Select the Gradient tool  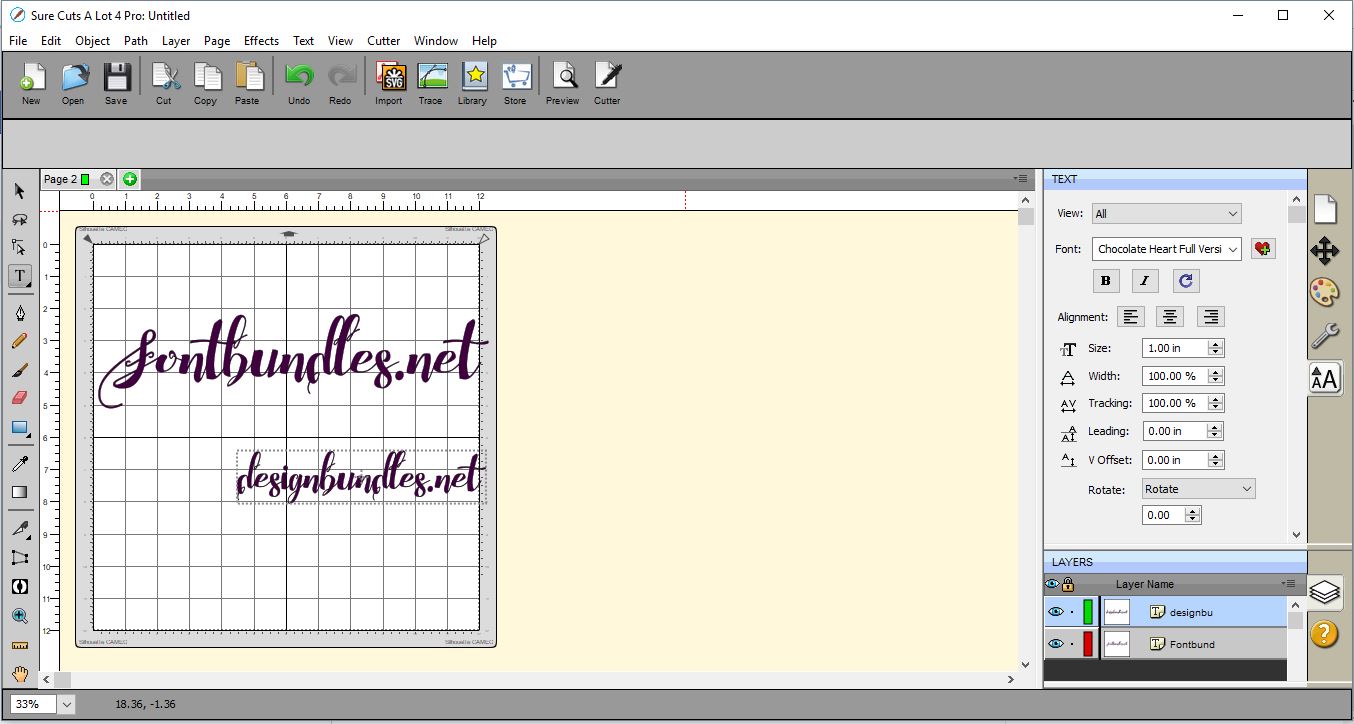(x=19, y=492)
